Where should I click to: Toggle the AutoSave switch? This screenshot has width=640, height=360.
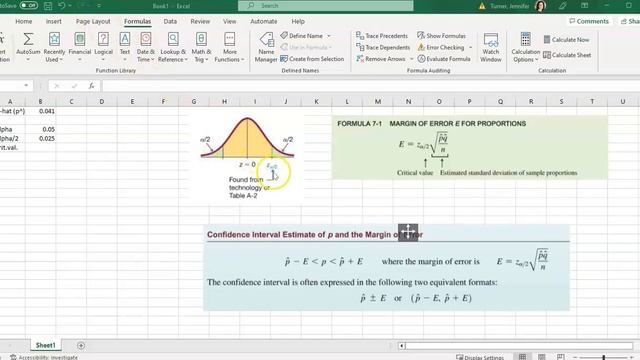click(x=29, y=5)
